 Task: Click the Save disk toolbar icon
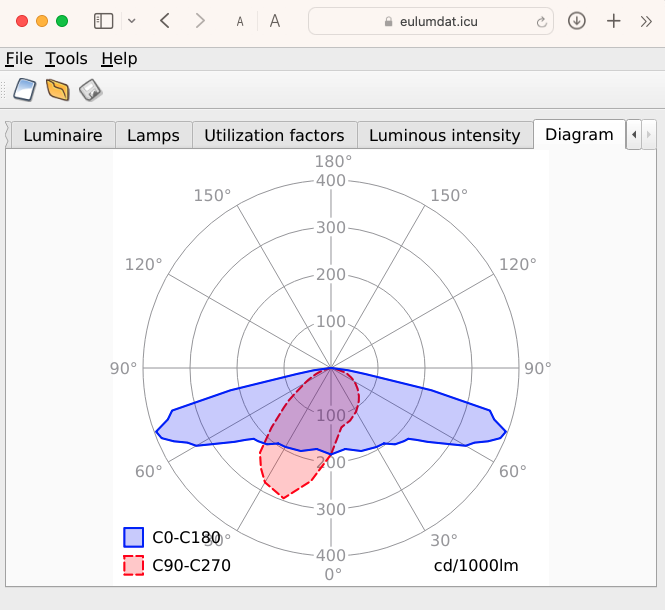[x=91, y=90]
